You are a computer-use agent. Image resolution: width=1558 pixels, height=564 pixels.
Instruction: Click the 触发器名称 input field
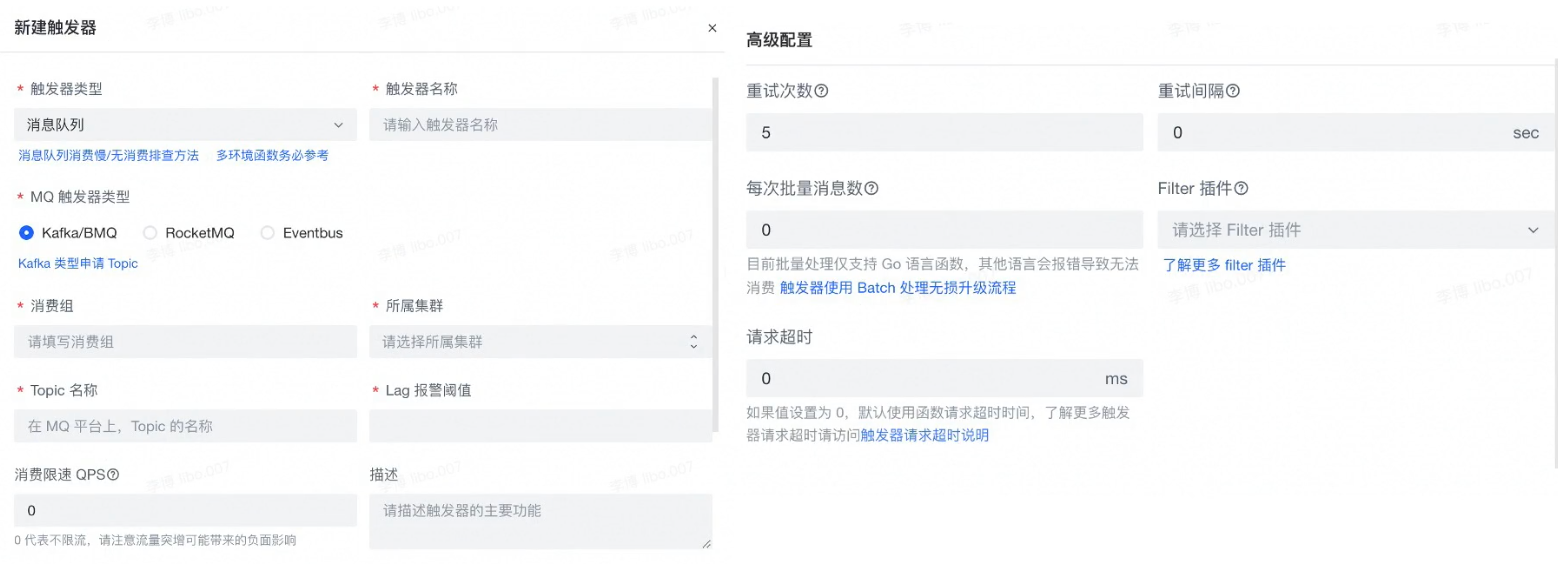(x=540, y=125)
